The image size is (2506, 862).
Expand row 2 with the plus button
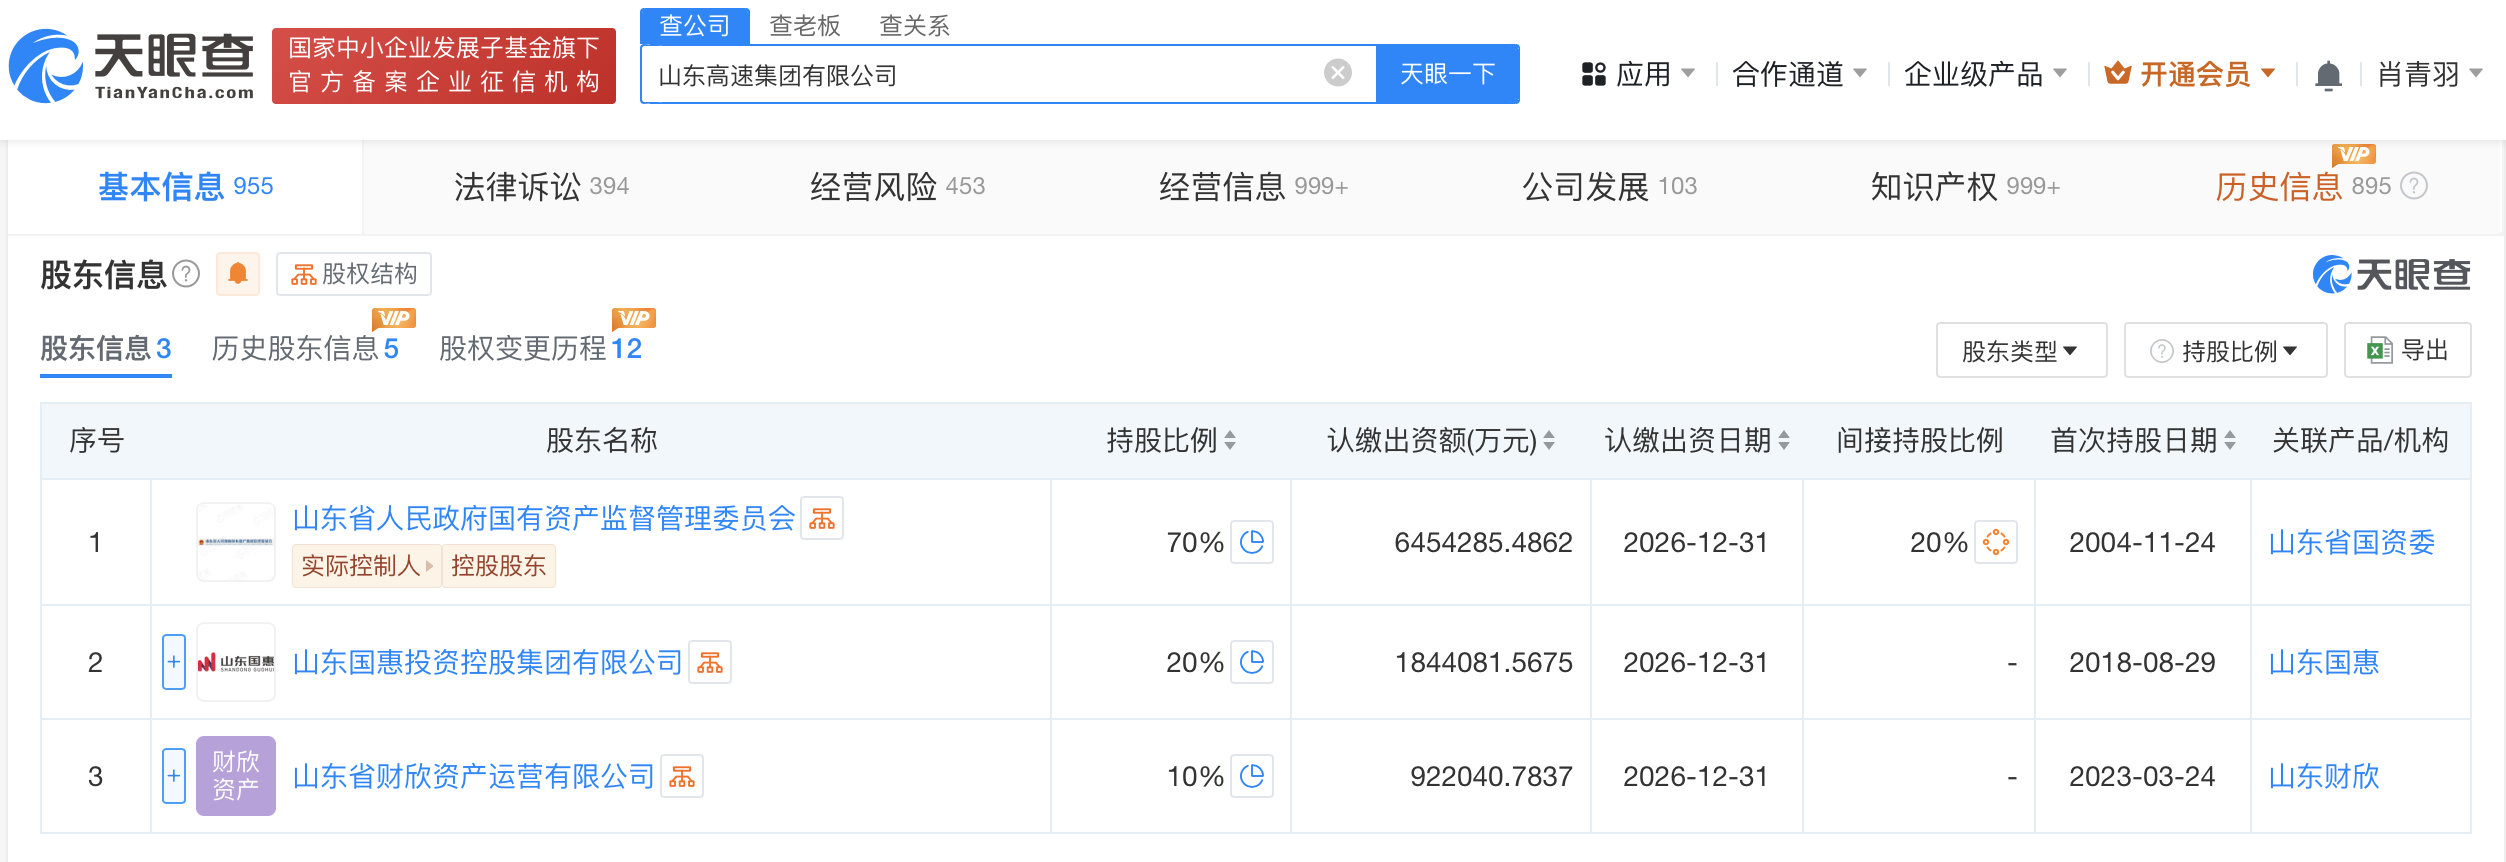point(174,662)
